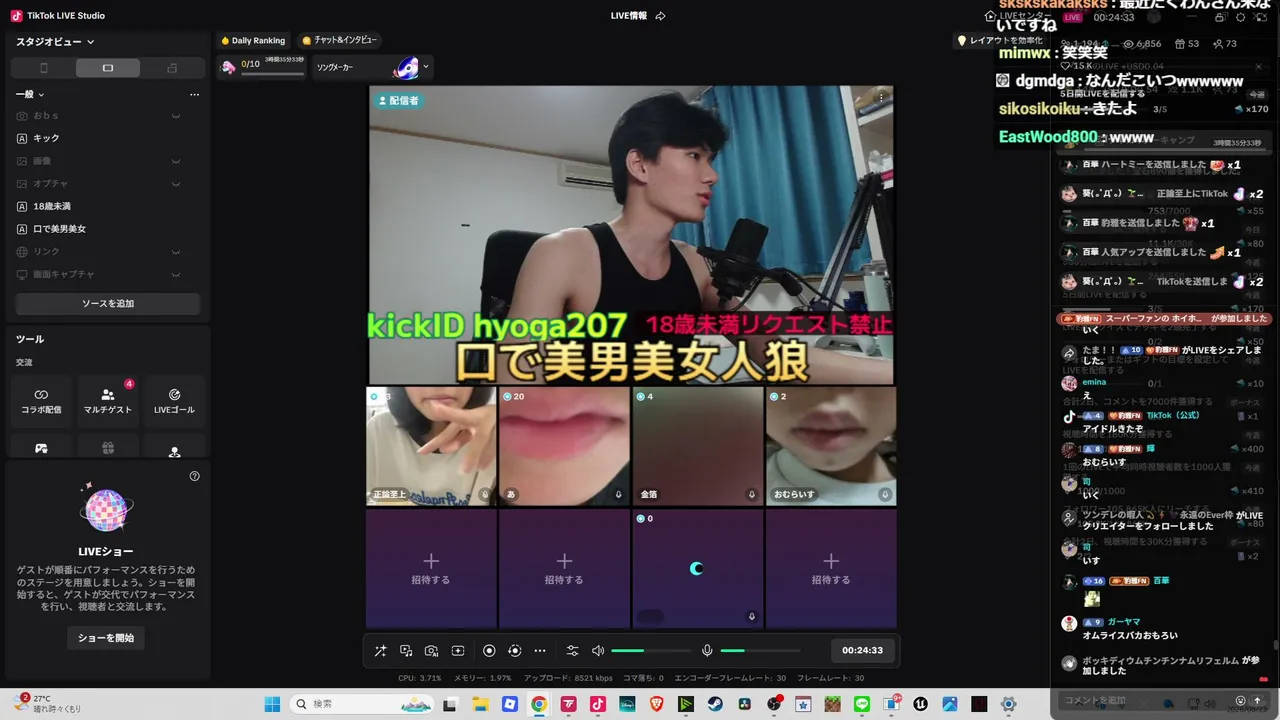Open the チャット&インタビュー tab
Image resolution: width=1280 pixels, height=720 pixels.
pos(339,41)
